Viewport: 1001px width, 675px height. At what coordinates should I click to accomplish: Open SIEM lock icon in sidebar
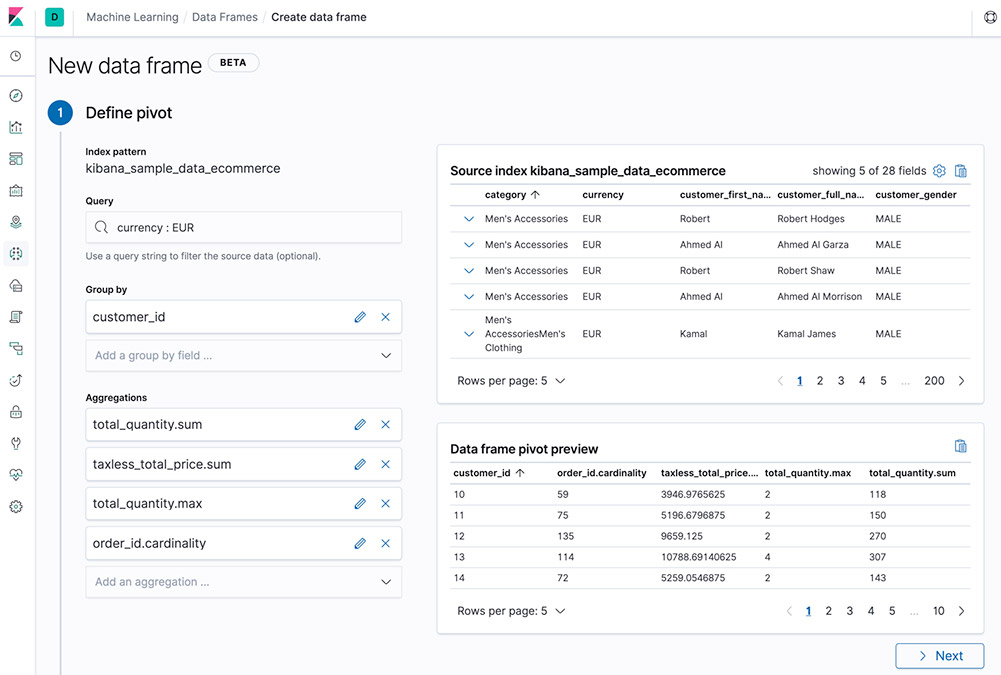pyautogui.click(x=16, y=412)
